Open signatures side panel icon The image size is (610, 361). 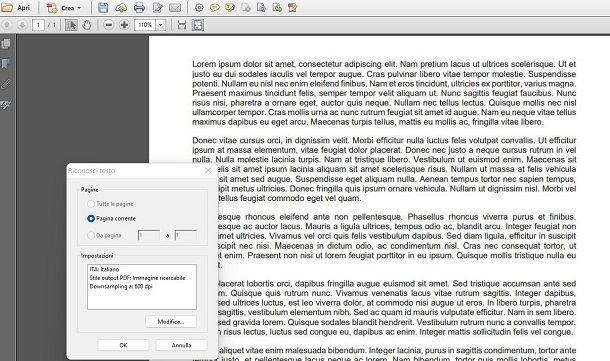click(6, 104)
